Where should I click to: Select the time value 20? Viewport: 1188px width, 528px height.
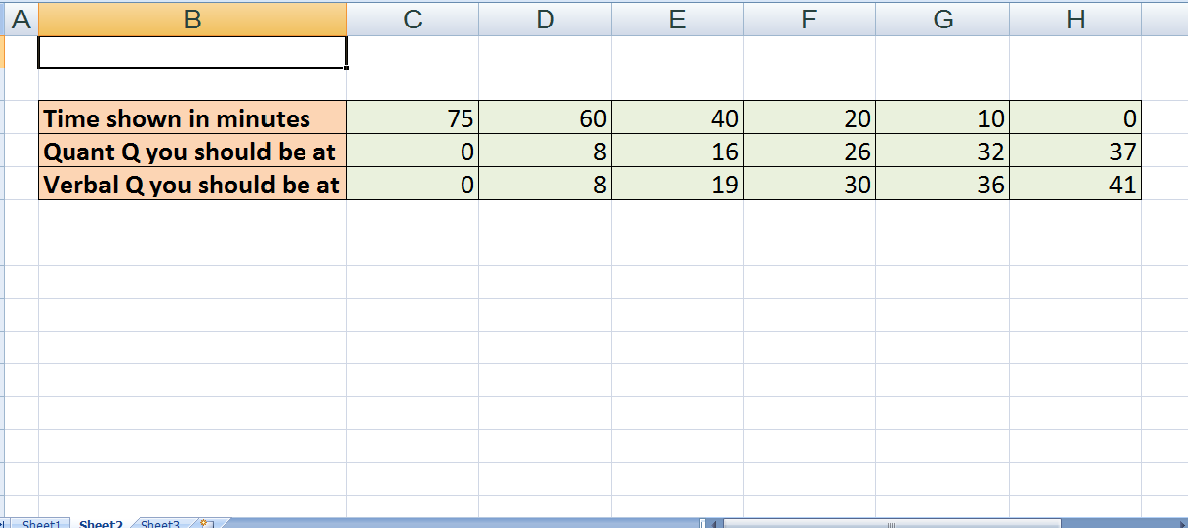(809, 117)
